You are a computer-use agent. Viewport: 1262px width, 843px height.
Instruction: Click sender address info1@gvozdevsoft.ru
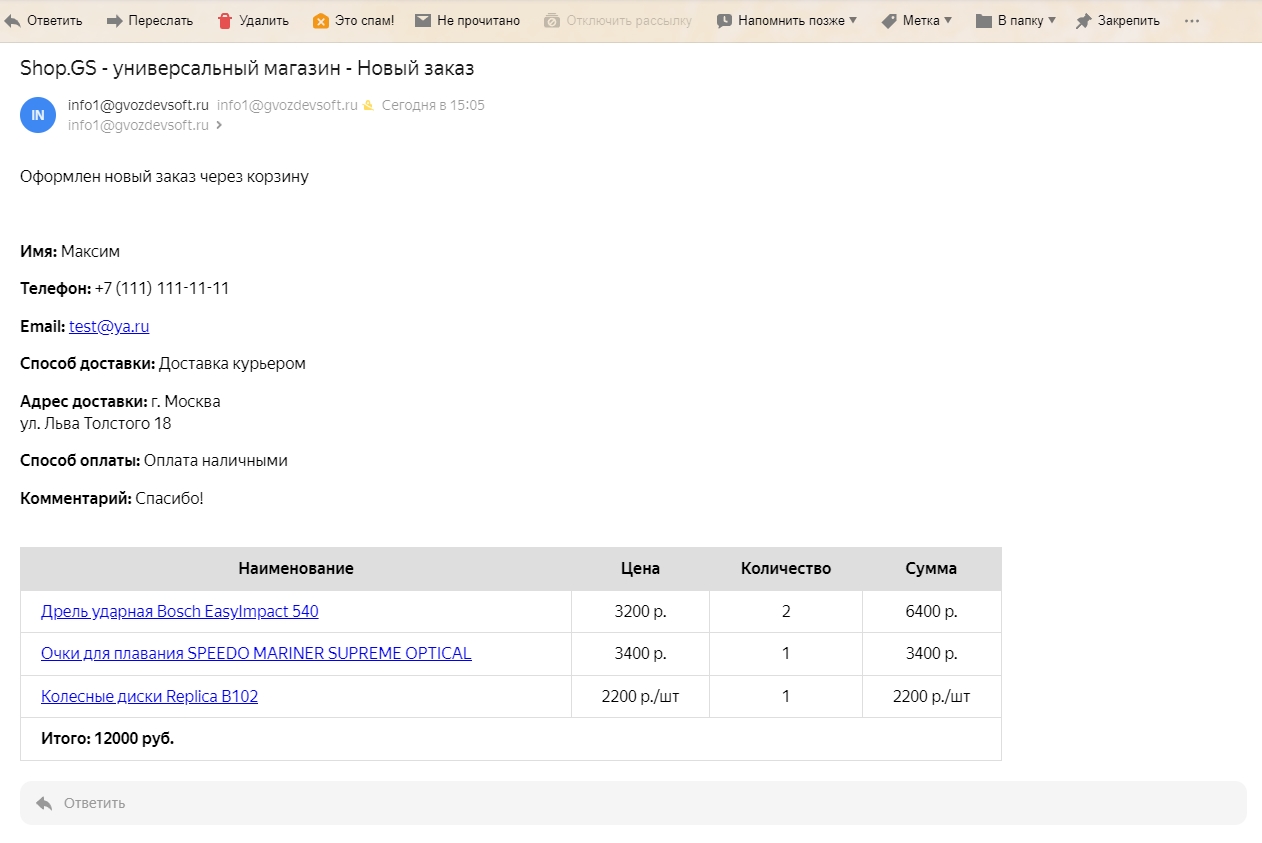point(138,105)
